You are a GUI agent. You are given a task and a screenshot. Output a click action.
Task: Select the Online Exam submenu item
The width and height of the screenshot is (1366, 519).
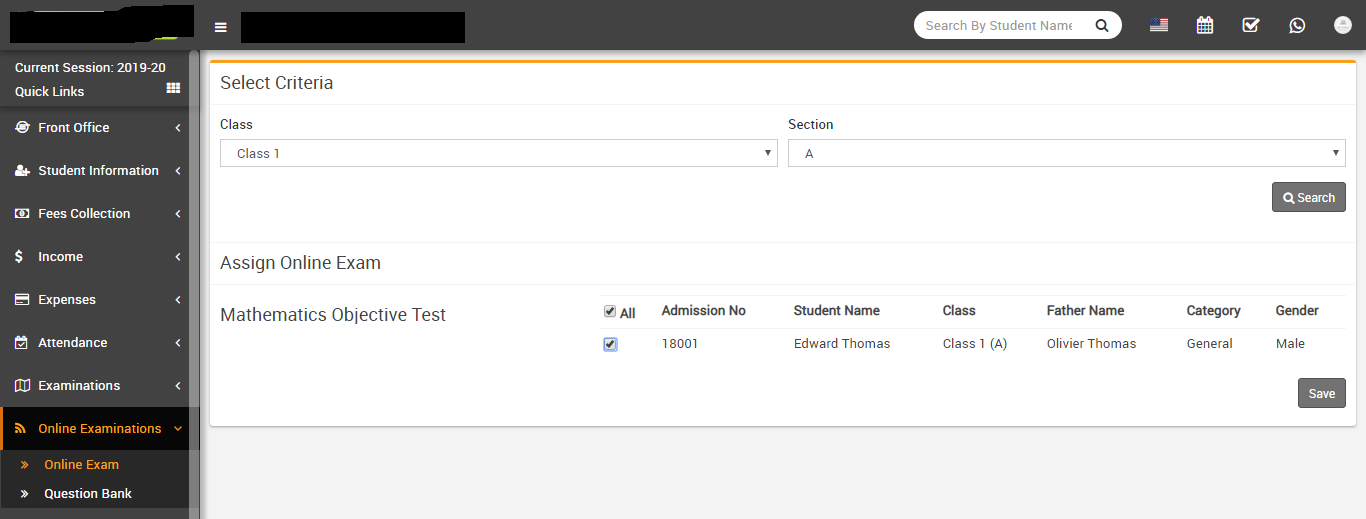[81, 465]
